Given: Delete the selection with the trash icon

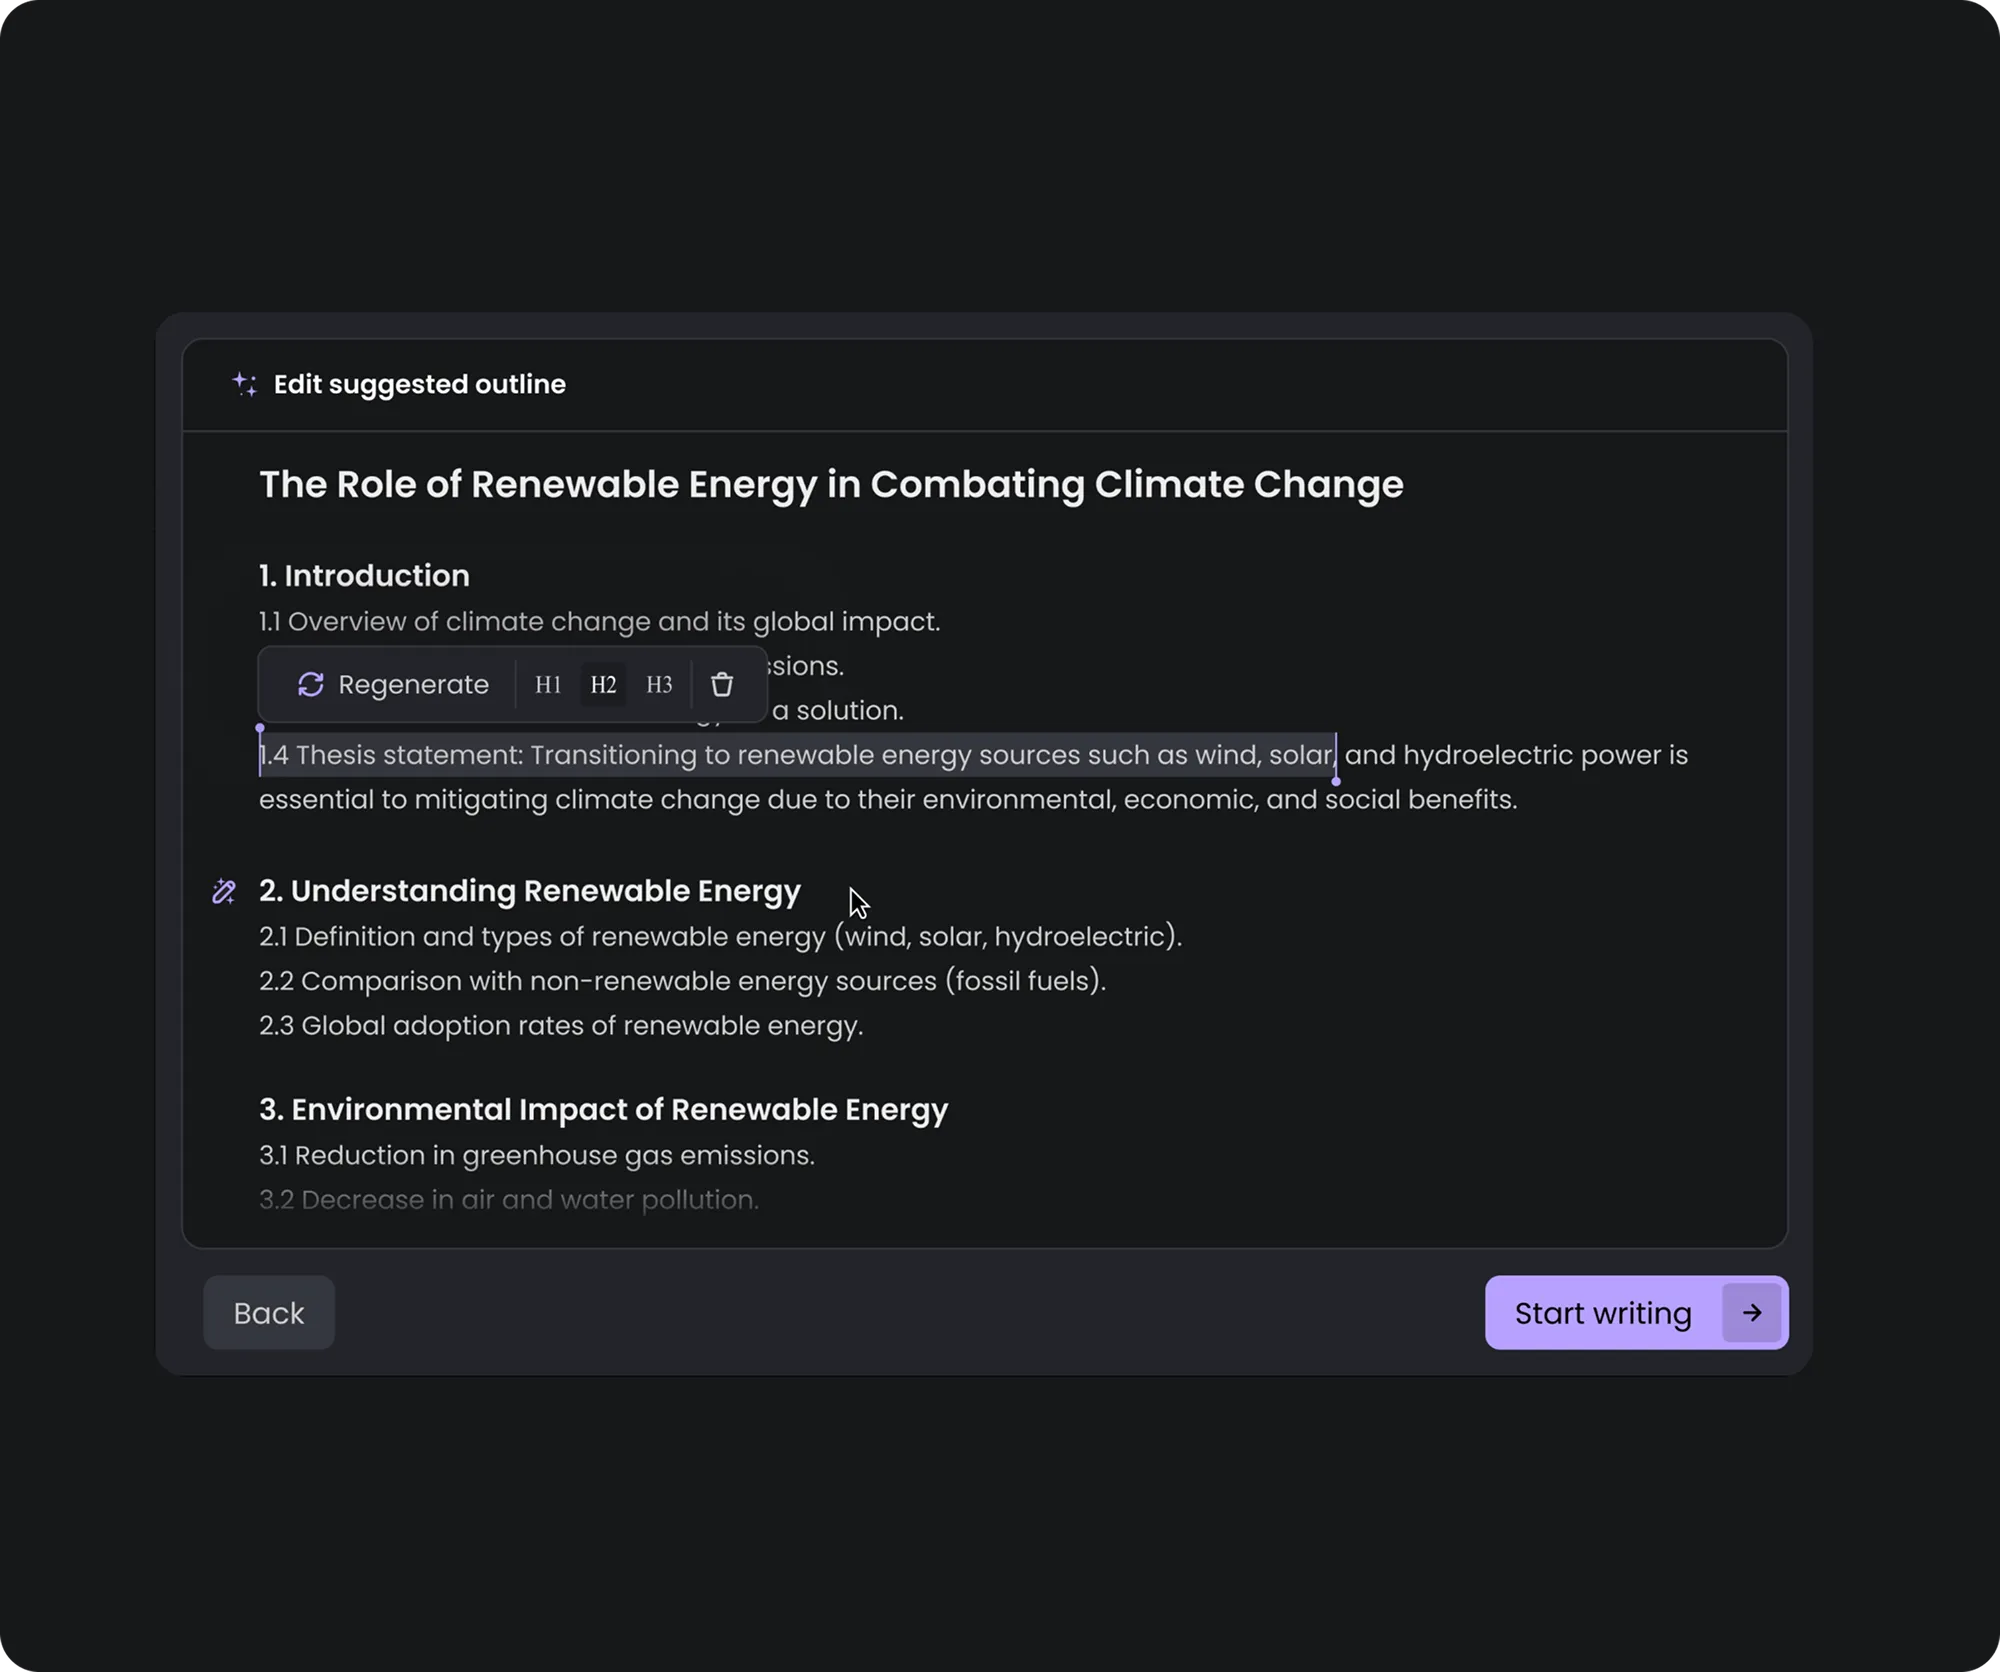Looking at the screenshot, I should coord(722,685).
